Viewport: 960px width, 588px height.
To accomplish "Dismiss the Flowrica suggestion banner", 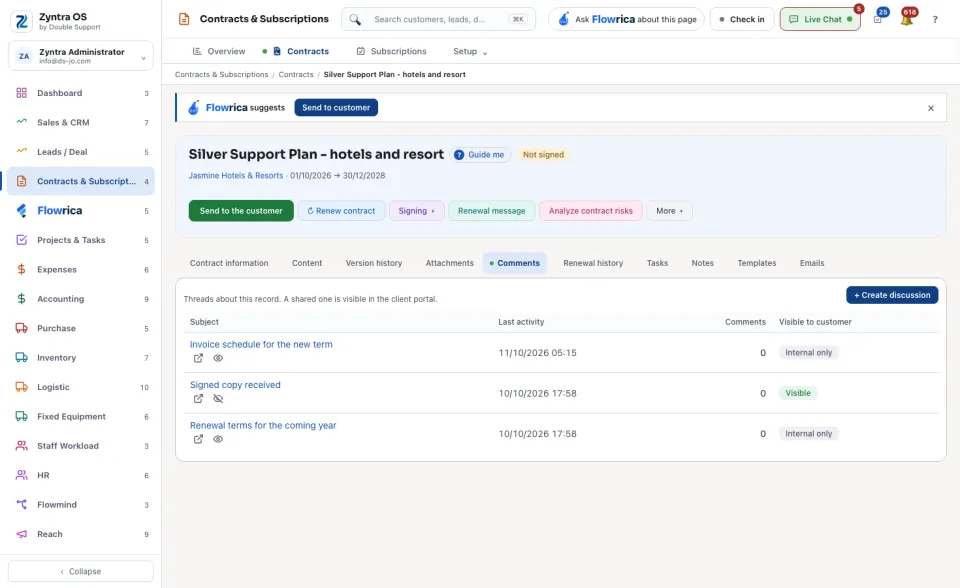I will 931,108.
